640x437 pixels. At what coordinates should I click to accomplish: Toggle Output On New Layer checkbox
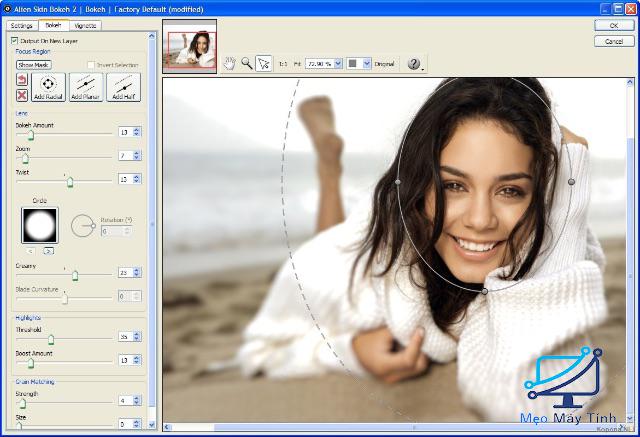[x=14, y=41]
